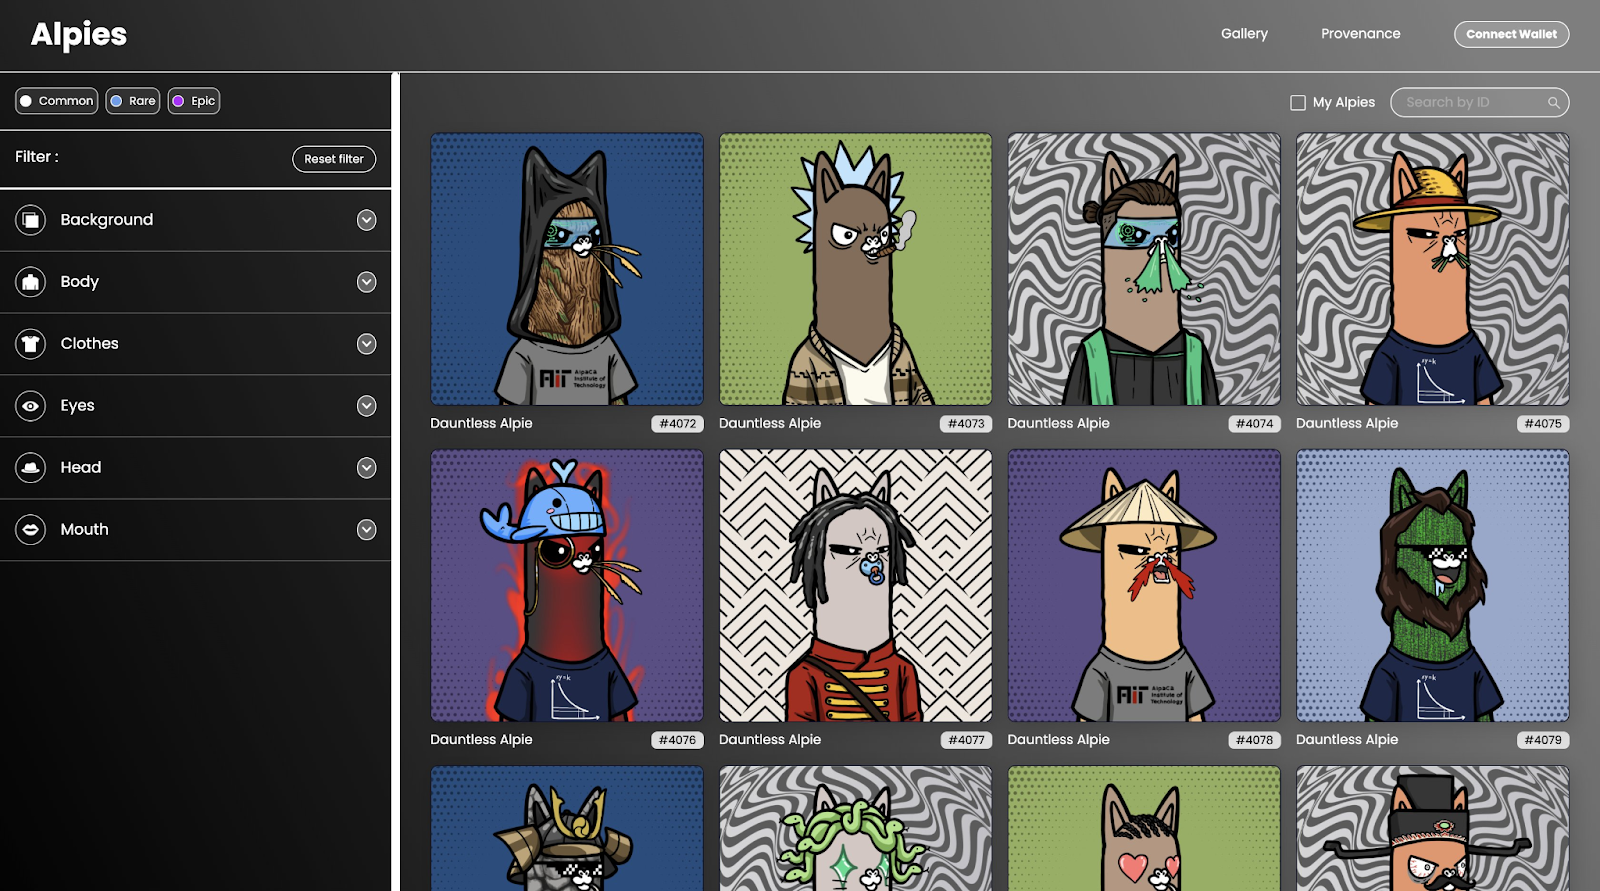Open Alpie #4074 thumbnail

coord(1144,269)
